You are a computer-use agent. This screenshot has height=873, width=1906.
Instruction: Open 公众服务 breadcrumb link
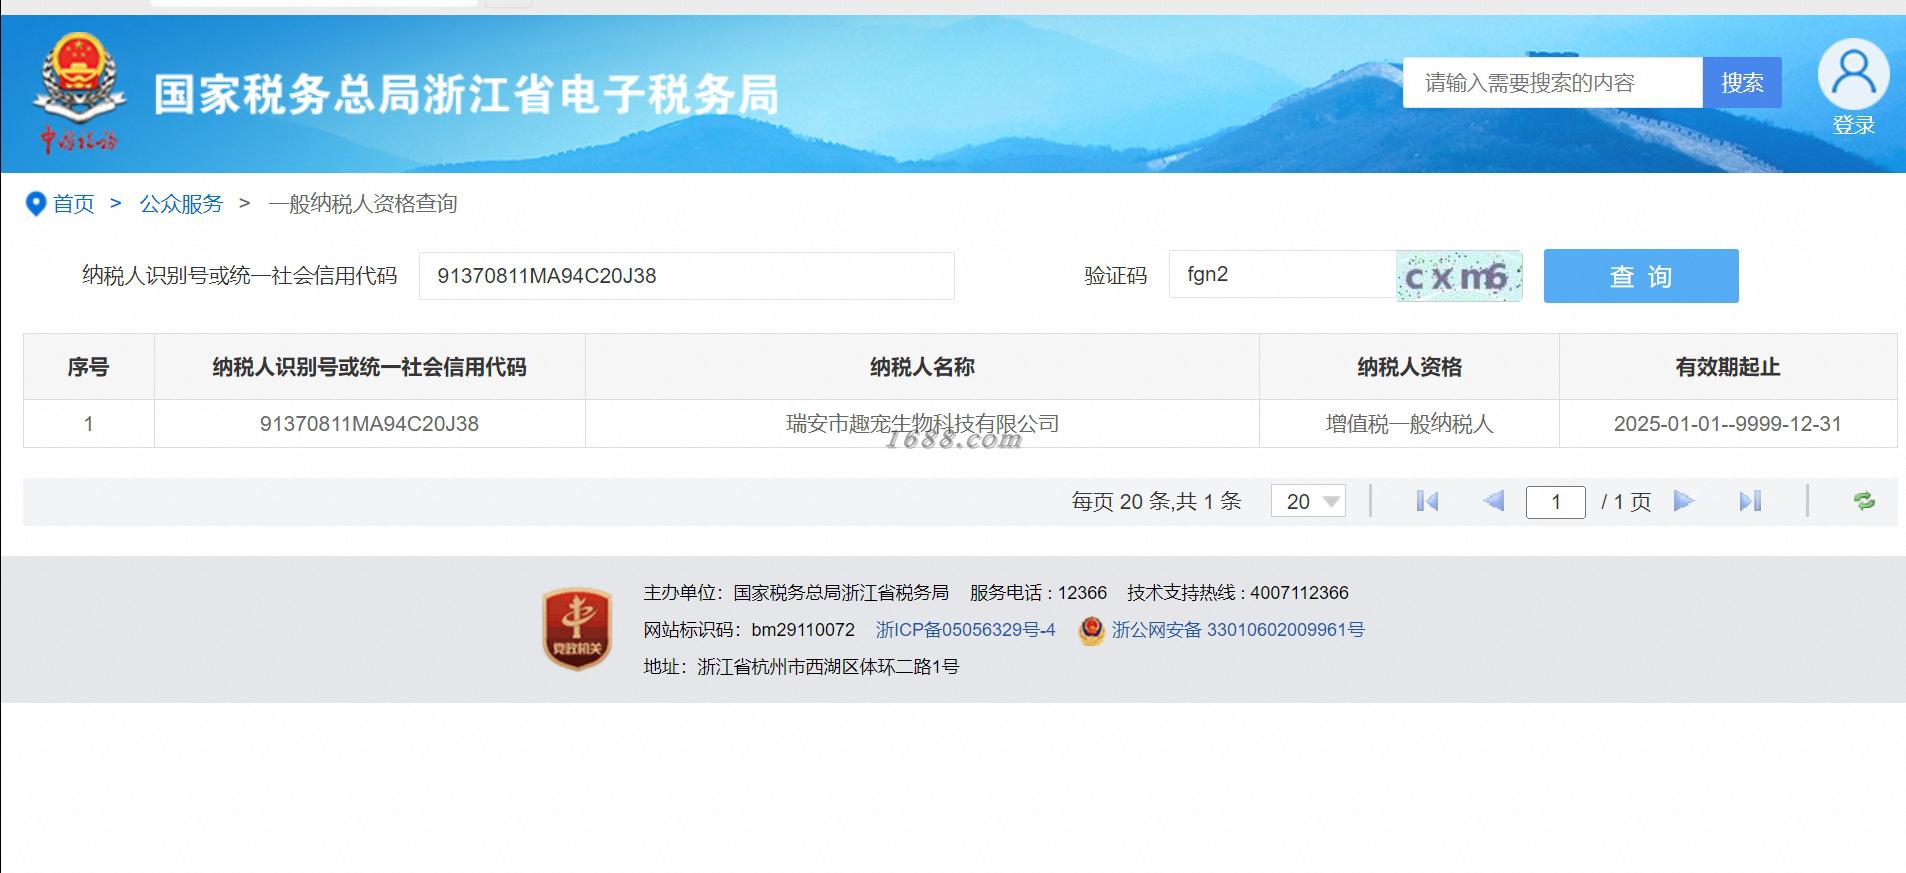point(181,204)
